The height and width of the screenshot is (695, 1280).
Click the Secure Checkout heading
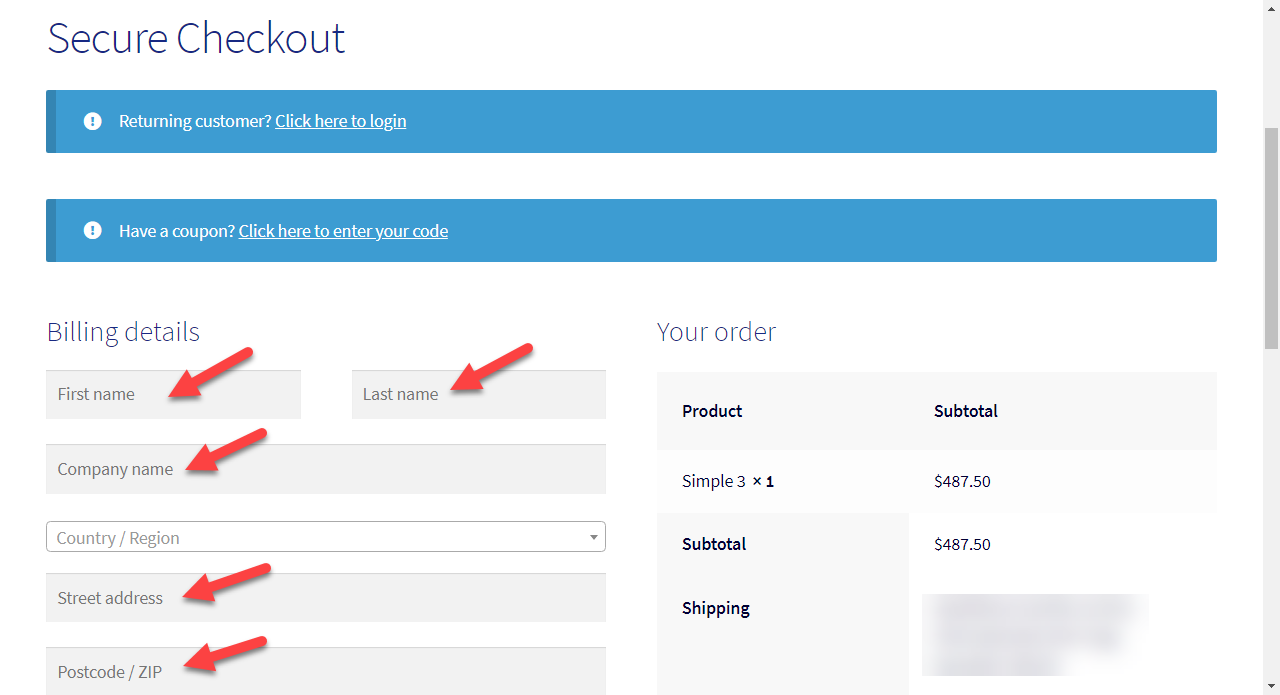tap(196, 38)
